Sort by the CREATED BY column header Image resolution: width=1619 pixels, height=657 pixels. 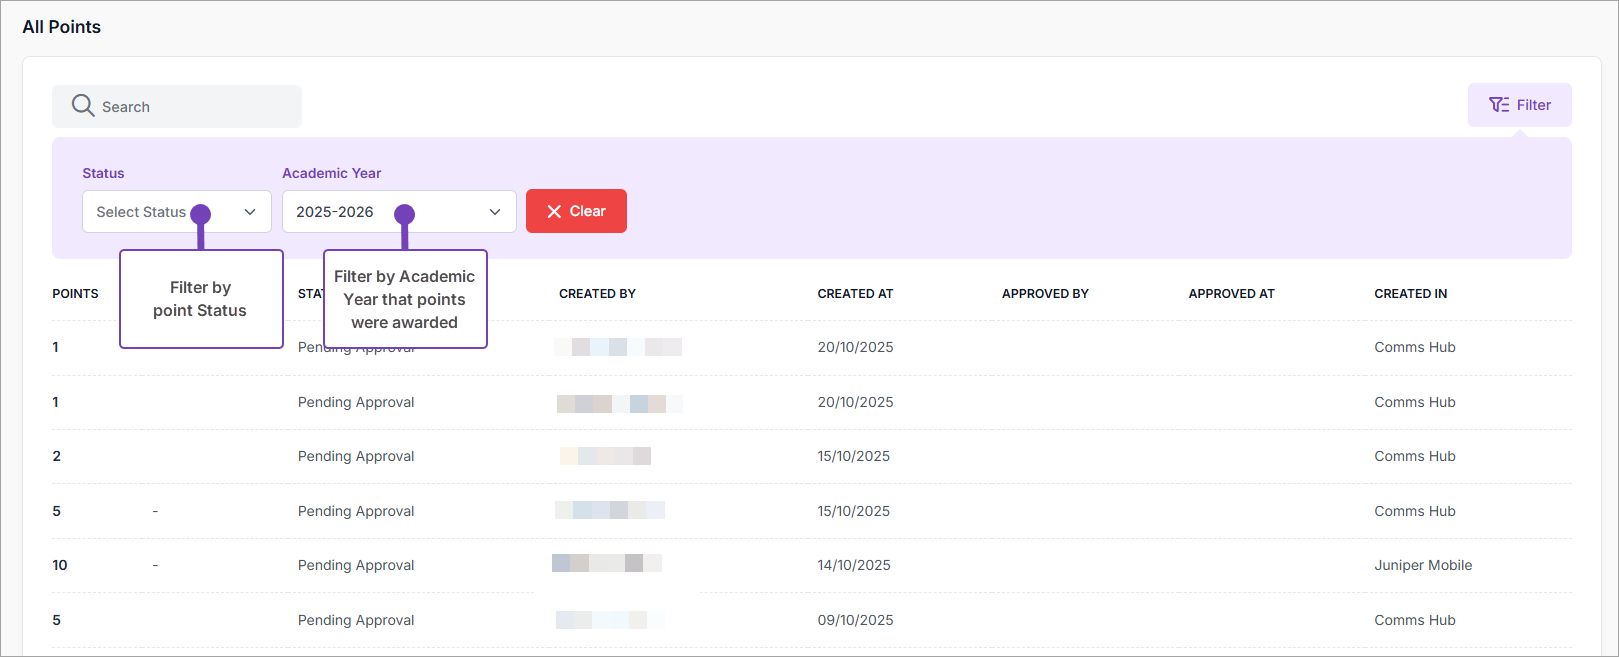tap(597, 294)
